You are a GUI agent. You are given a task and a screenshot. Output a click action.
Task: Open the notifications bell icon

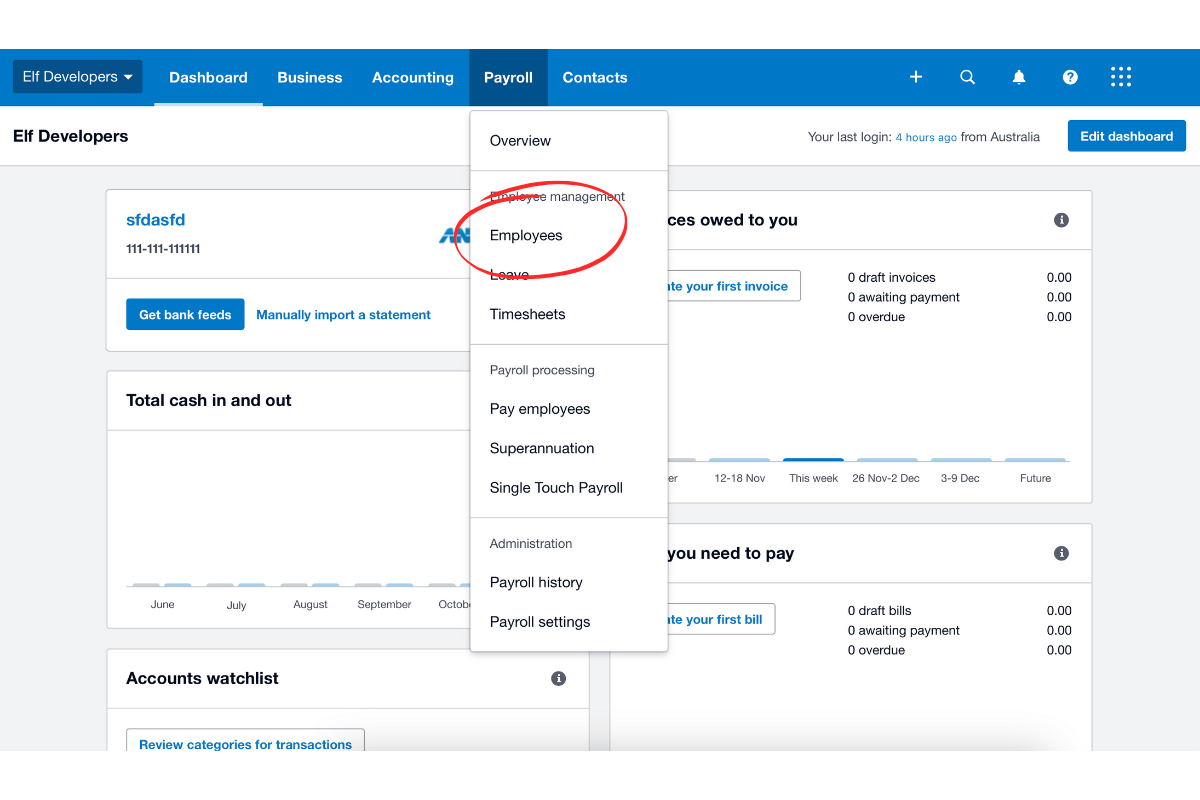(x=1019, y=77)
